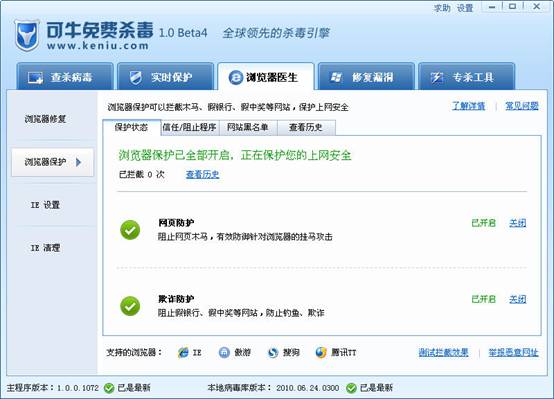Select 浏览器保护 in the sidebar
This screenshot has height=399, width=554.
click(x=52, y=162)
